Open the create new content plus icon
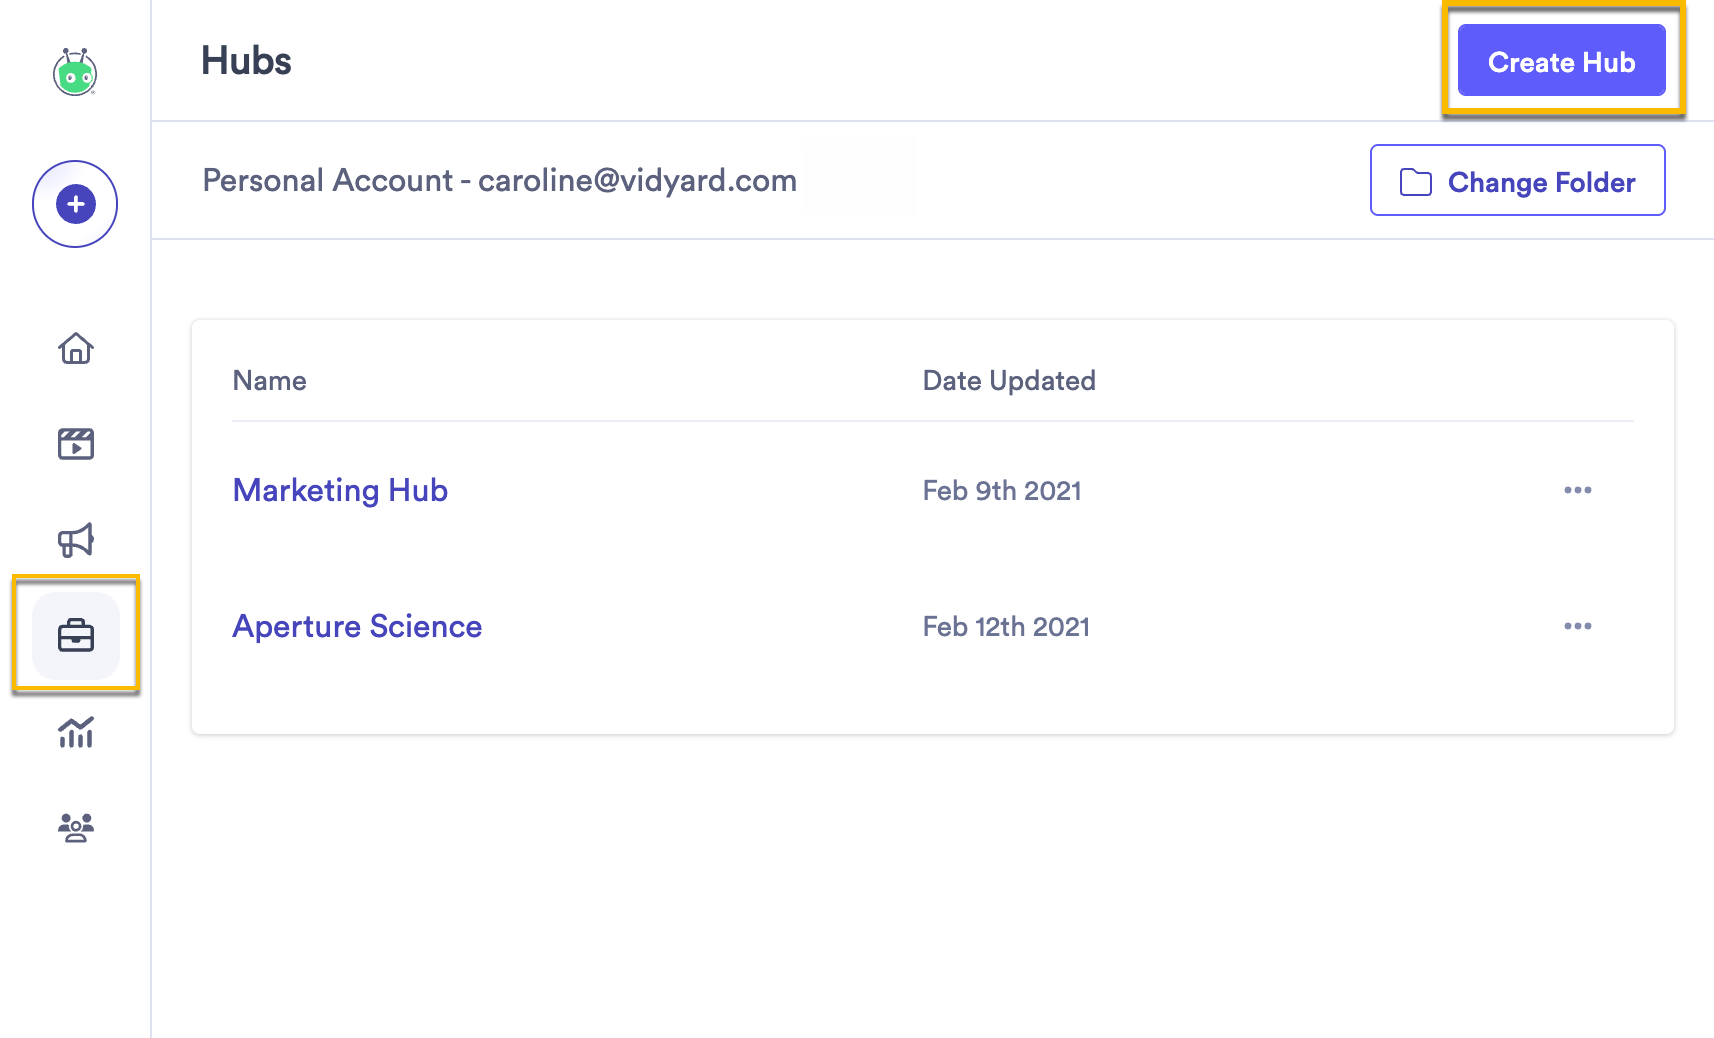Image resolution: width=1714 pixels, height=1038 pixels. point(75,203)
